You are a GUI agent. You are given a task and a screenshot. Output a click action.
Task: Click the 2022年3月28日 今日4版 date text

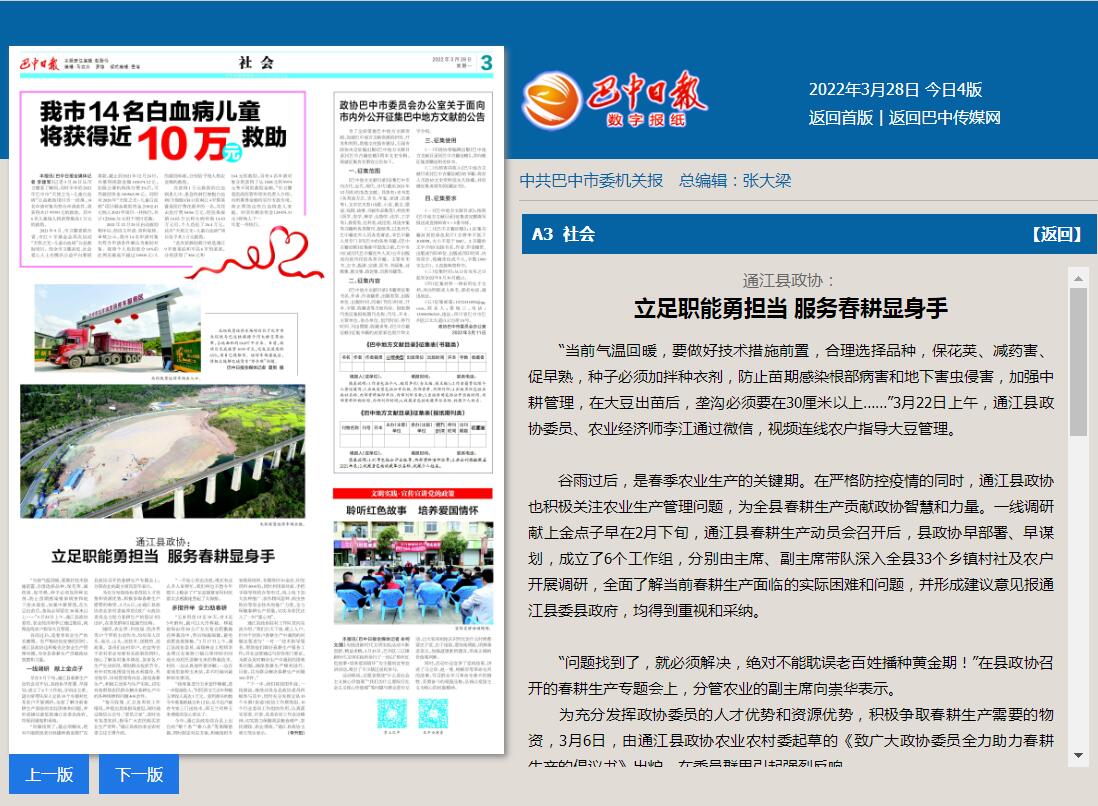895,90
